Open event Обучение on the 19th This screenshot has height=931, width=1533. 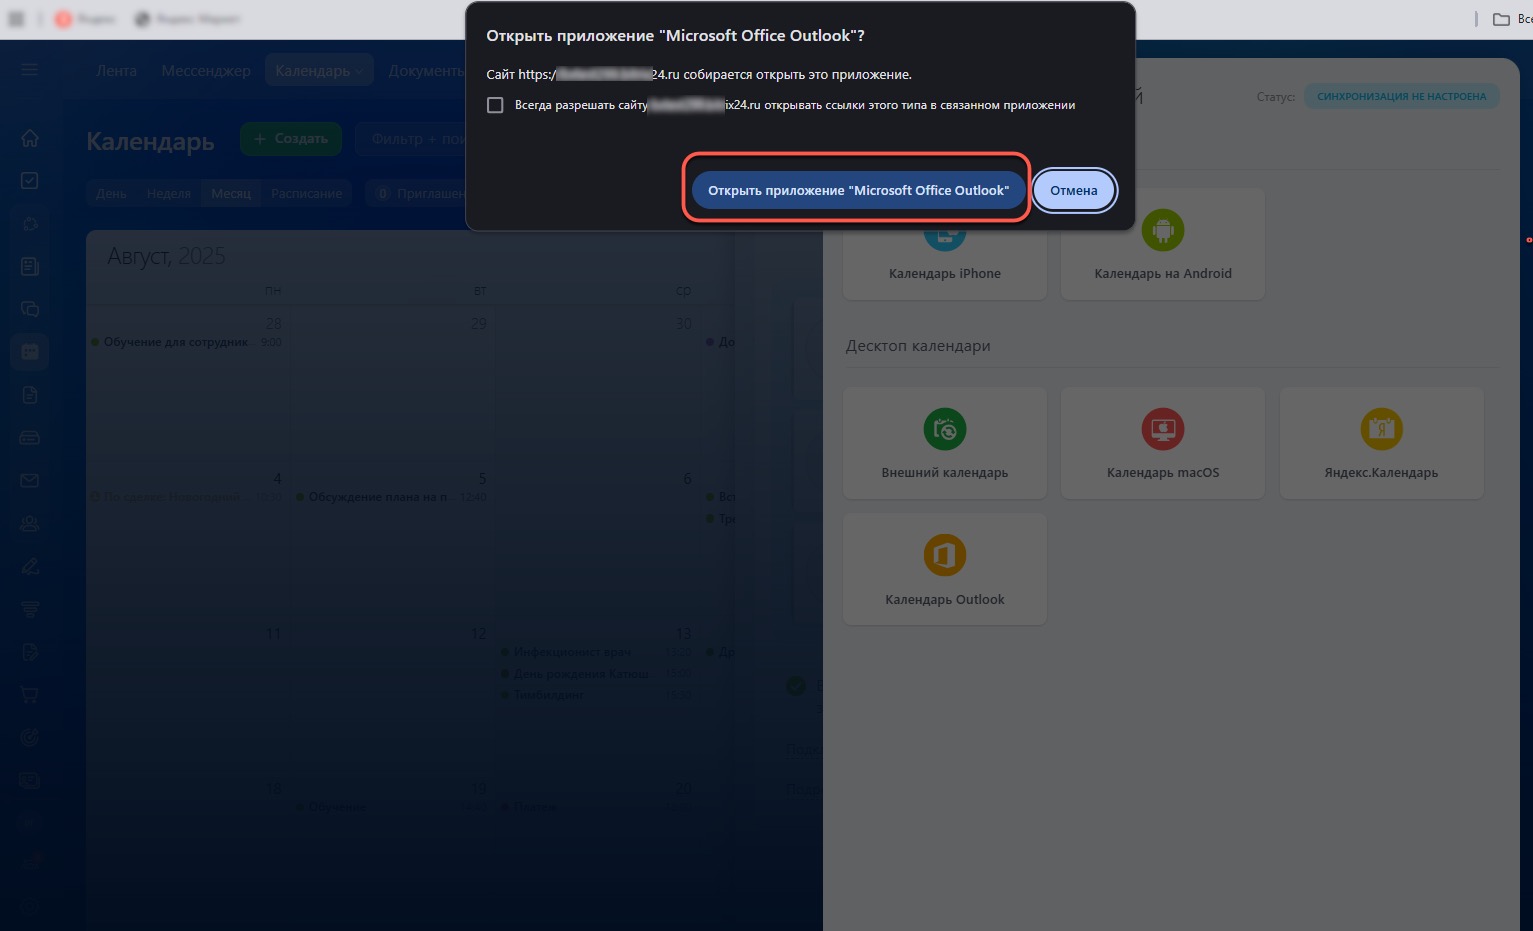[391, 807]
